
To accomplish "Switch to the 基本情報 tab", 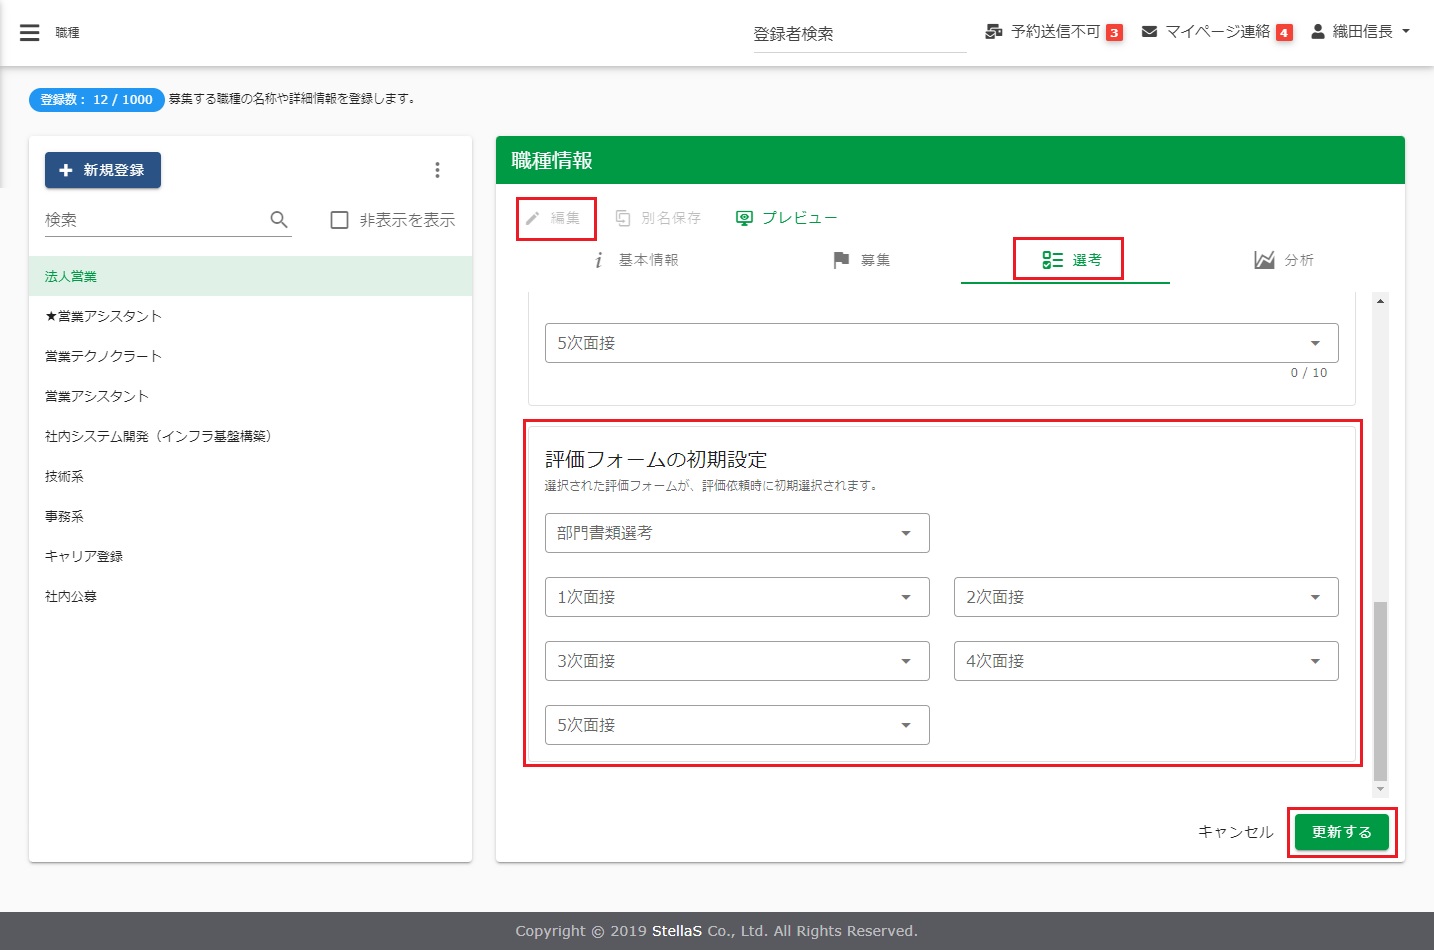I will 637,260.
